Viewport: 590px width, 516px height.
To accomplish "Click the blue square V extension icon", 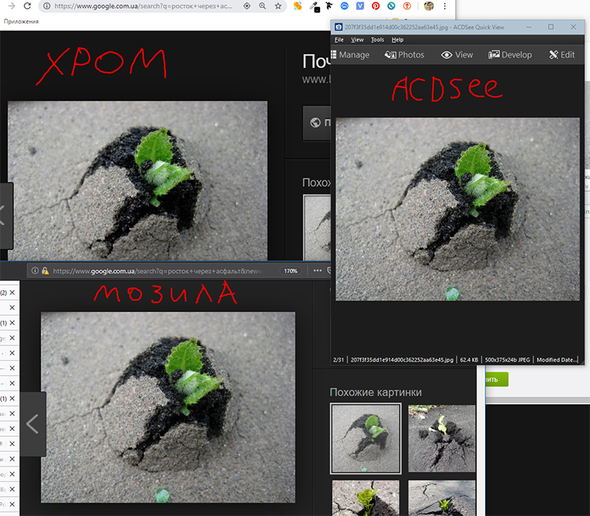I will [360, 6].
